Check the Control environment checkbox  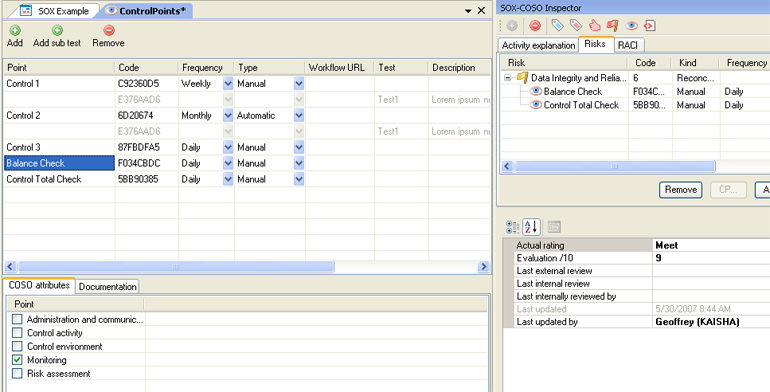click(17, 346)
